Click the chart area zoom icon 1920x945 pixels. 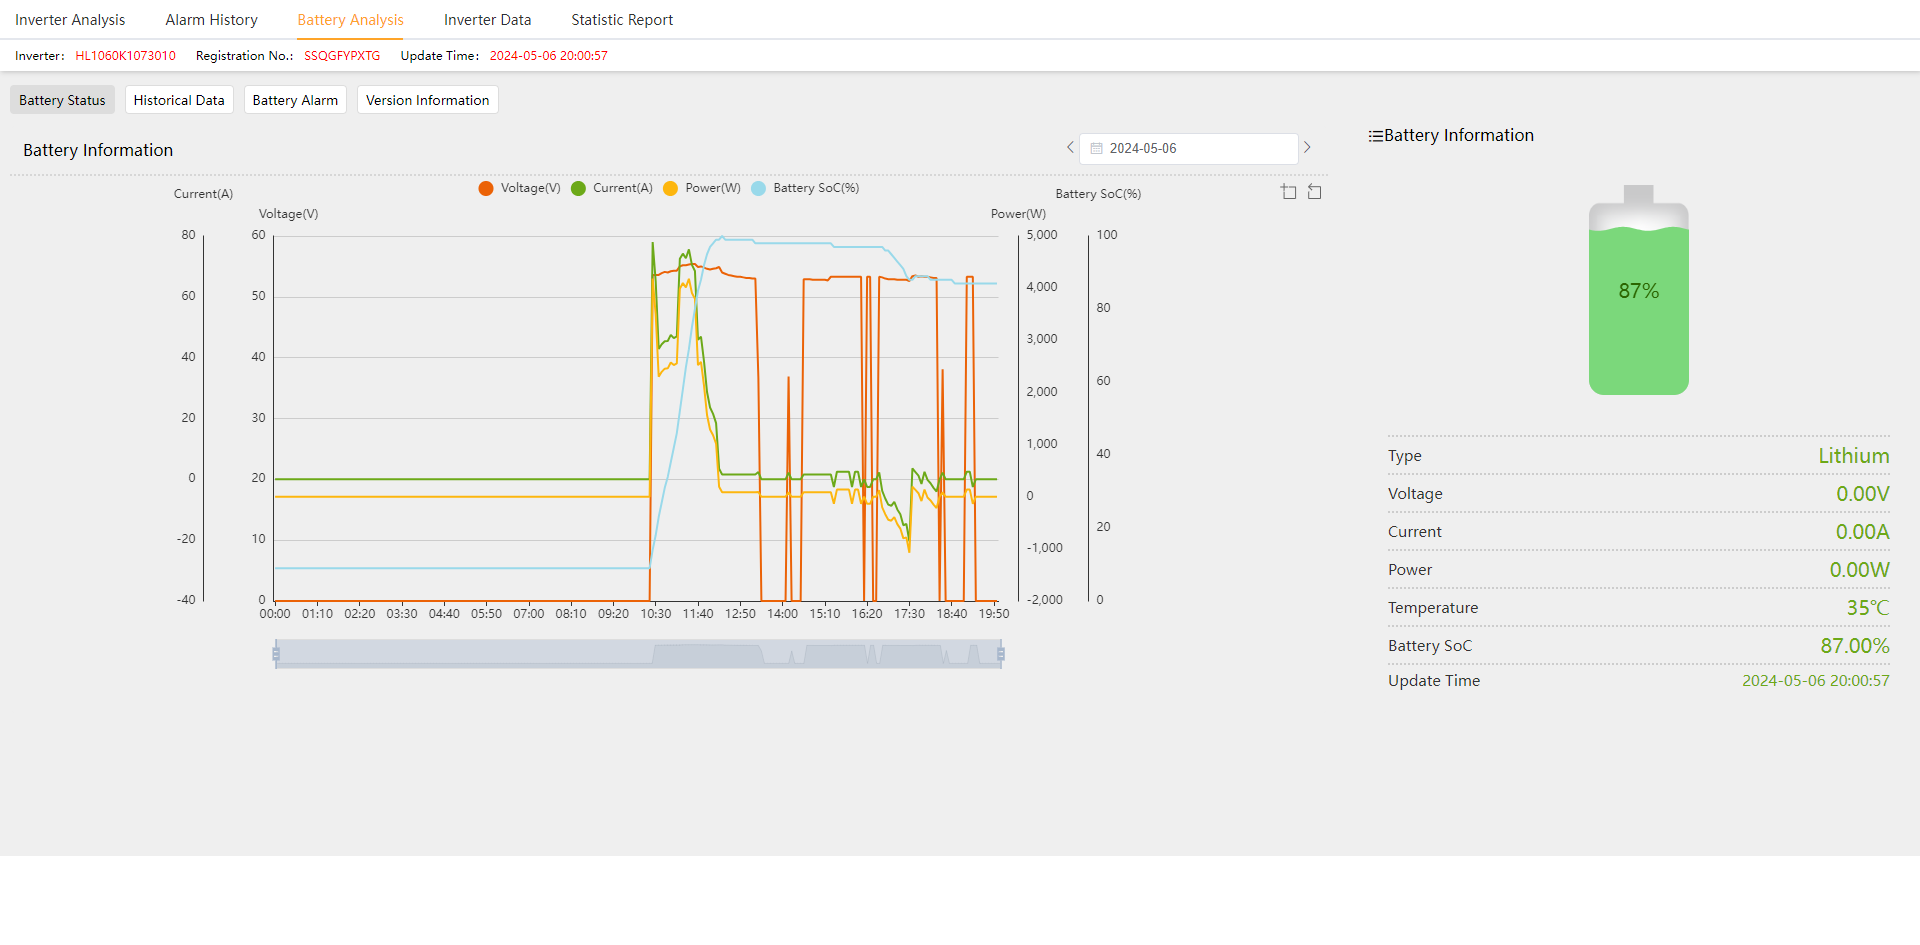pos(1288,192)
